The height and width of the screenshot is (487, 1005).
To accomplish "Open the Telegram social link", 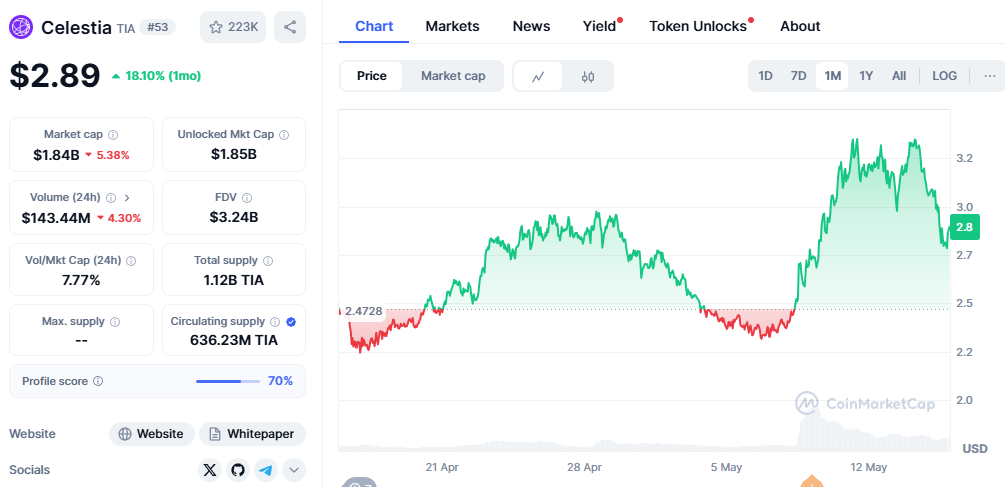I will 266,470.
